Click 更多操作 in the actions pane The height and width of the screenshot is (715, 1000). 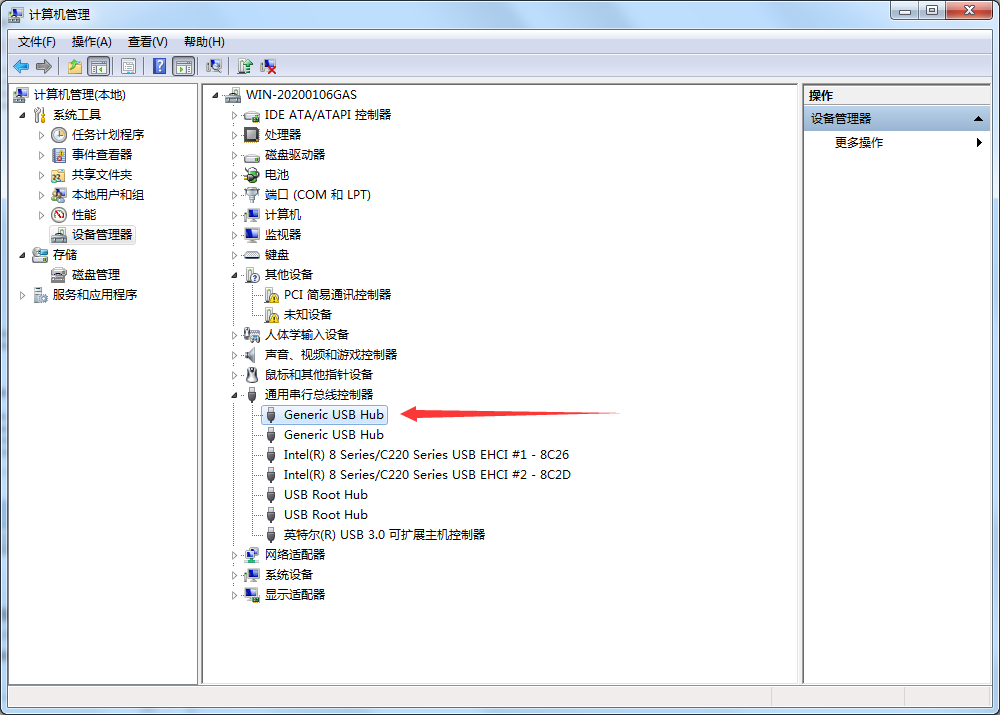coord(859,143)
